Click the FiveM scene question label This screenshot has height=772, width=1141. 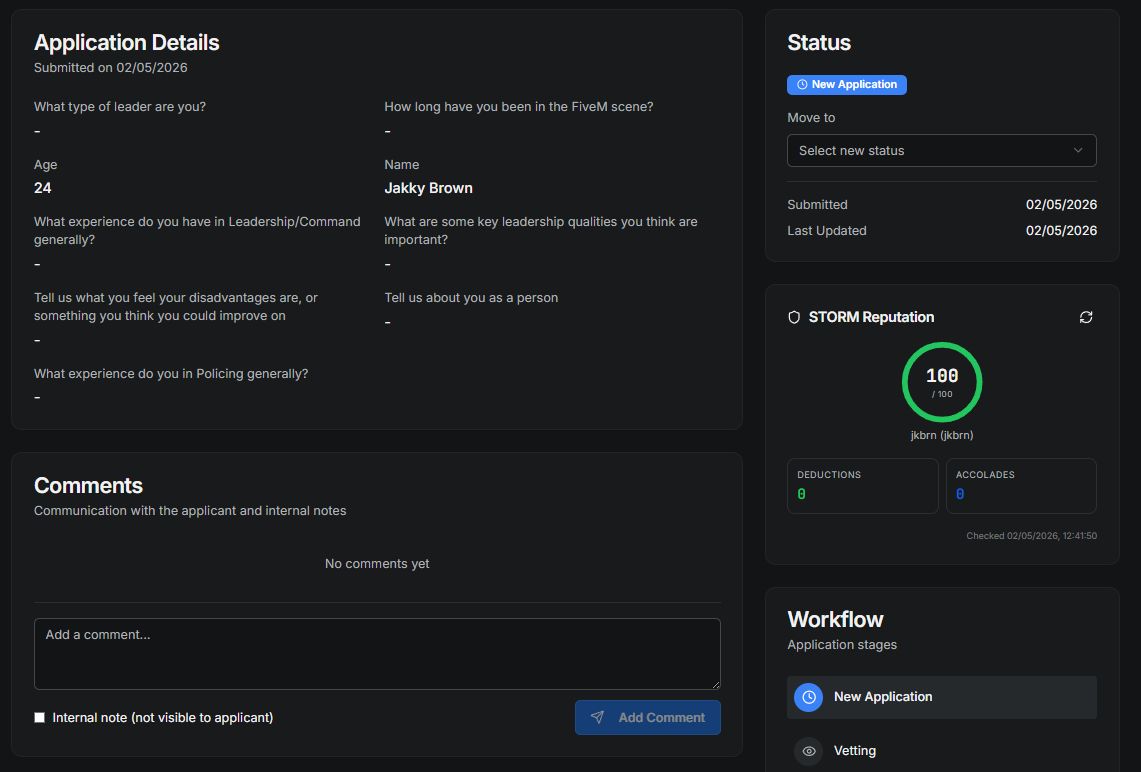coord(519,107)
